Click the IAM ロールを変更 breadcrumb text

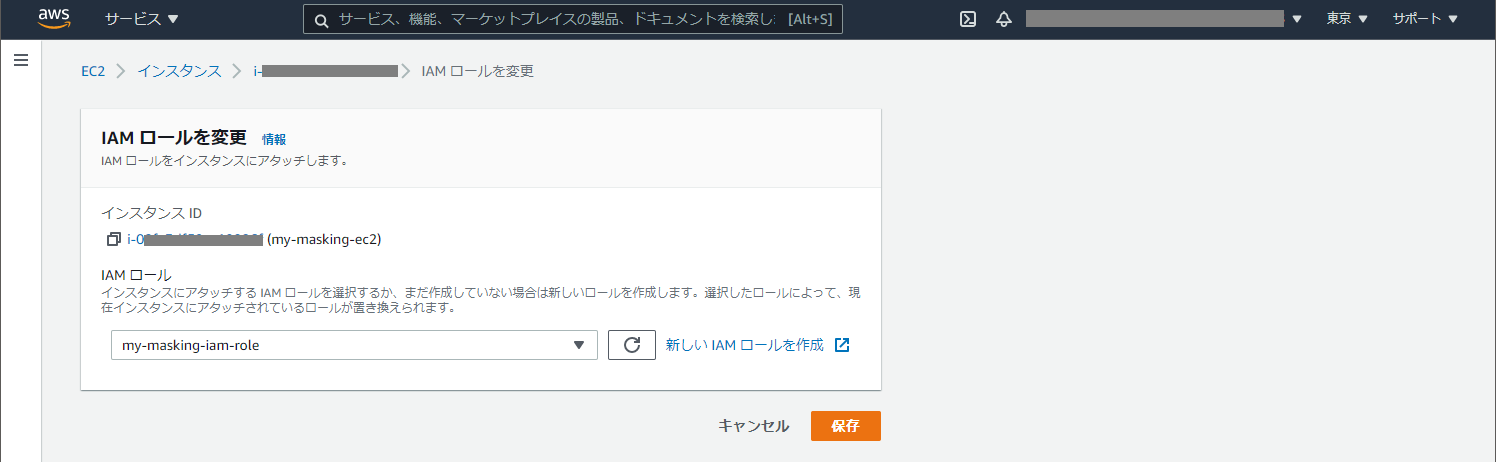click(477, 71)
